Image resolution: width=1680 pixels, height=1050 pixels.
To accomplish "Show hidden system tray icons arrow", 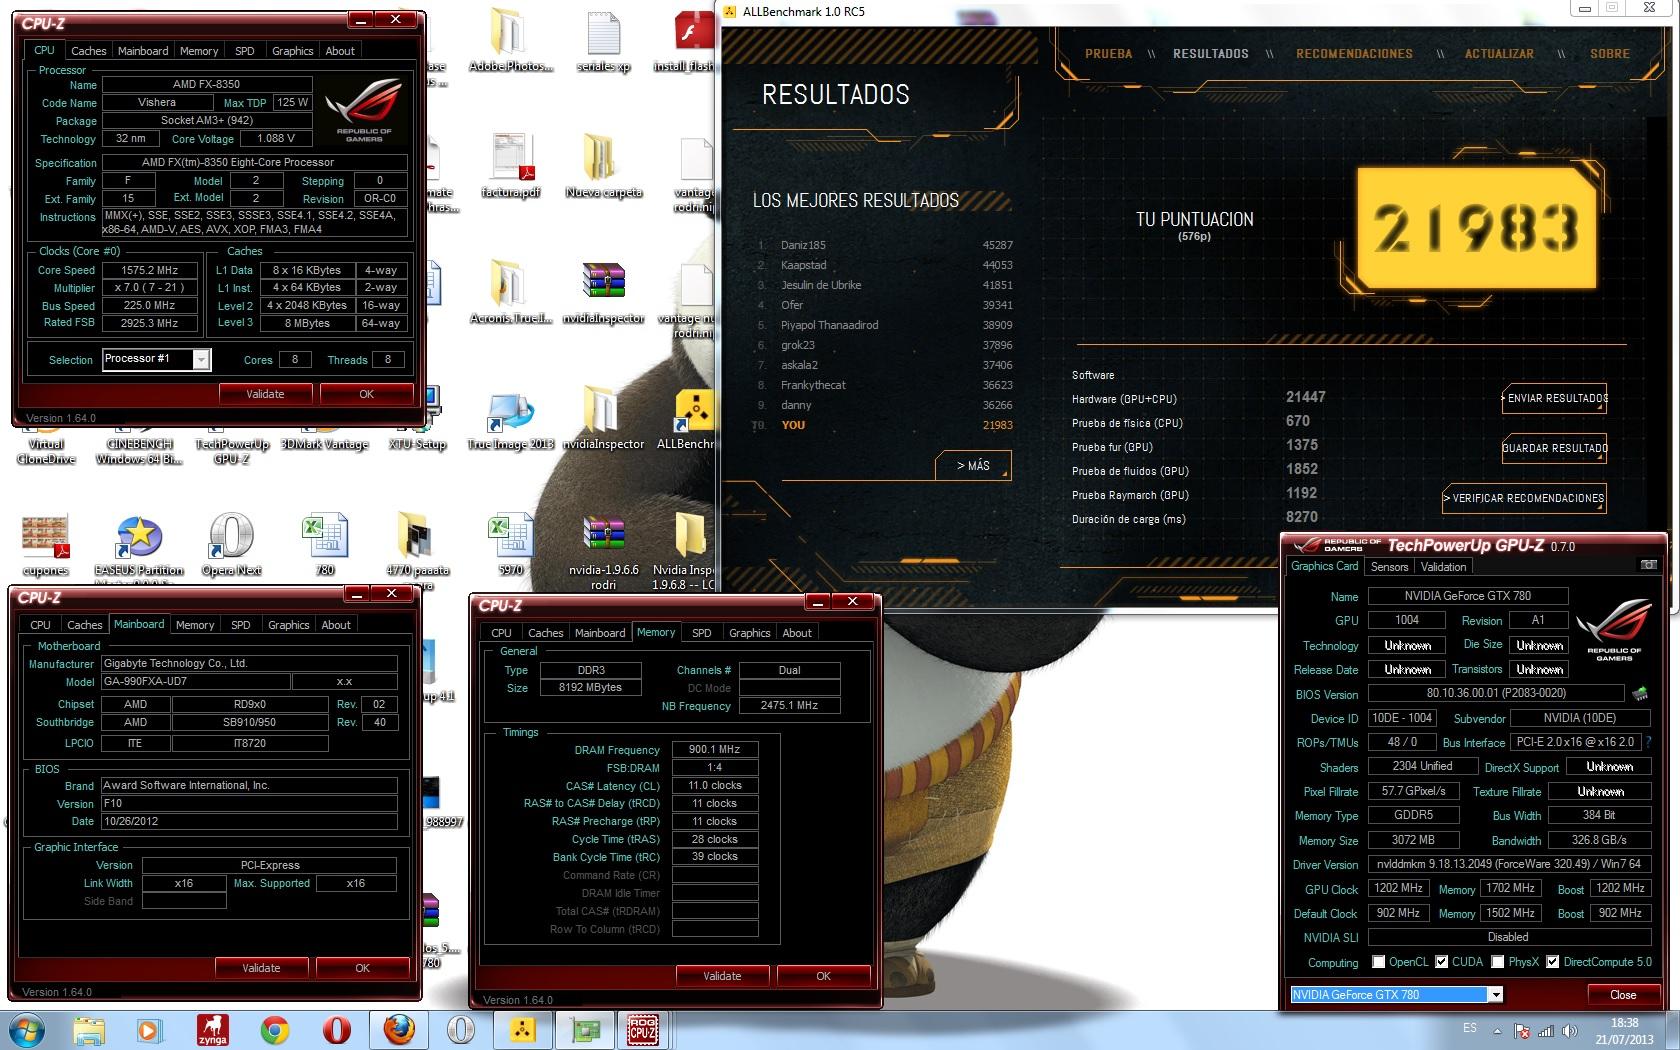I will pos(1497,1031).
